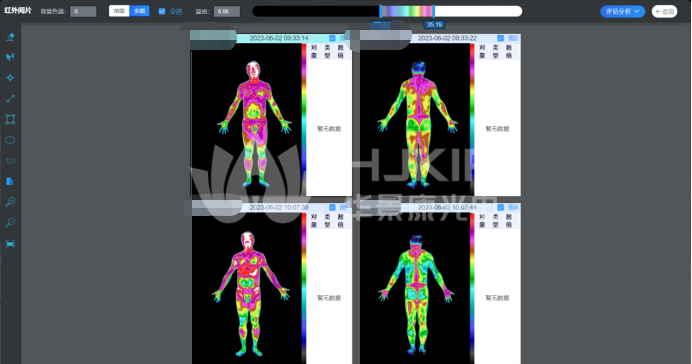Viewport: 692px width, 364px height.
Task: Click the zoom in magnifier icon
Action: (10, 202)
